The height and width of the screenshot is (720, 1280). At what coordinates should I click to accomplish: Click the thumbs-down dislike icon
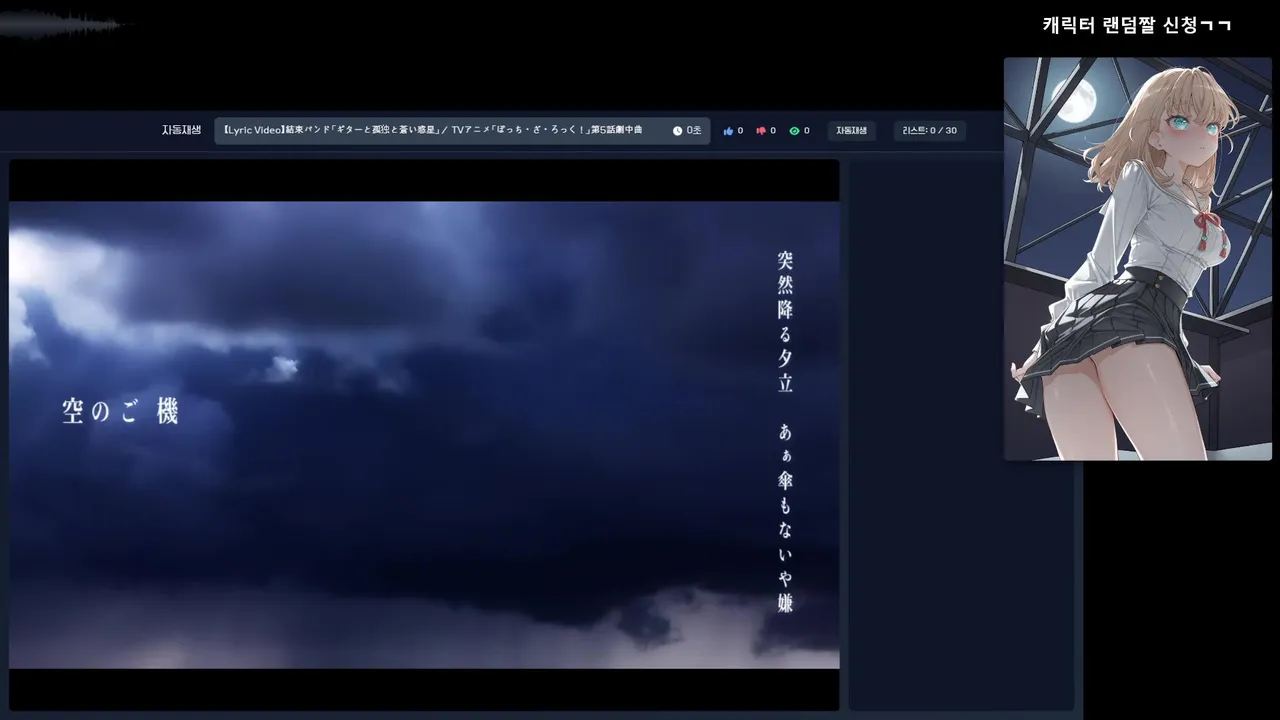tap(761, 131)
